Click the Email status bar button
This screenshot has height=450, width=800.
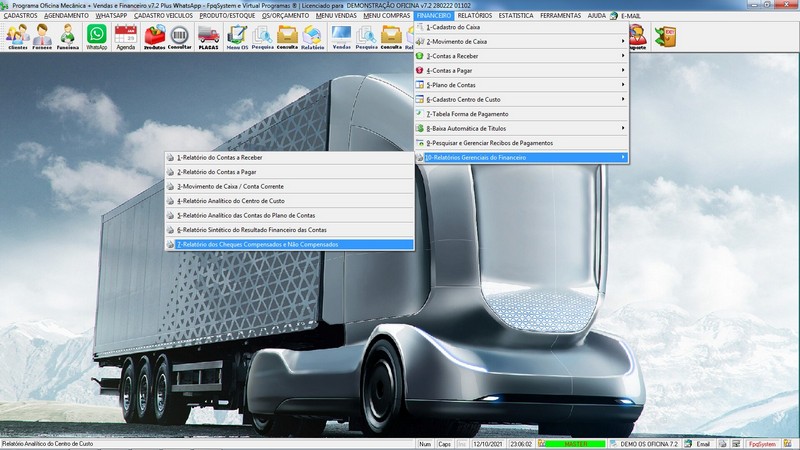coord(698,443)
